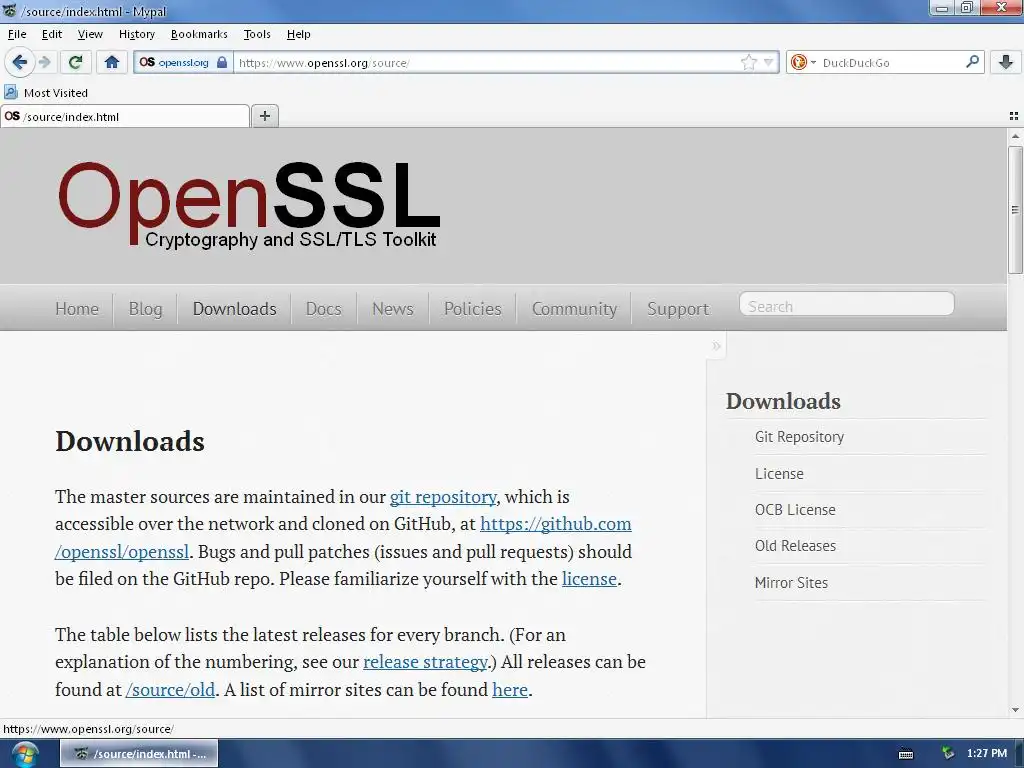Open the Downloads arrow toolbar button
Viewport: 1024px width, 768px height.
pyautogui.click(x=1006, y=63)
